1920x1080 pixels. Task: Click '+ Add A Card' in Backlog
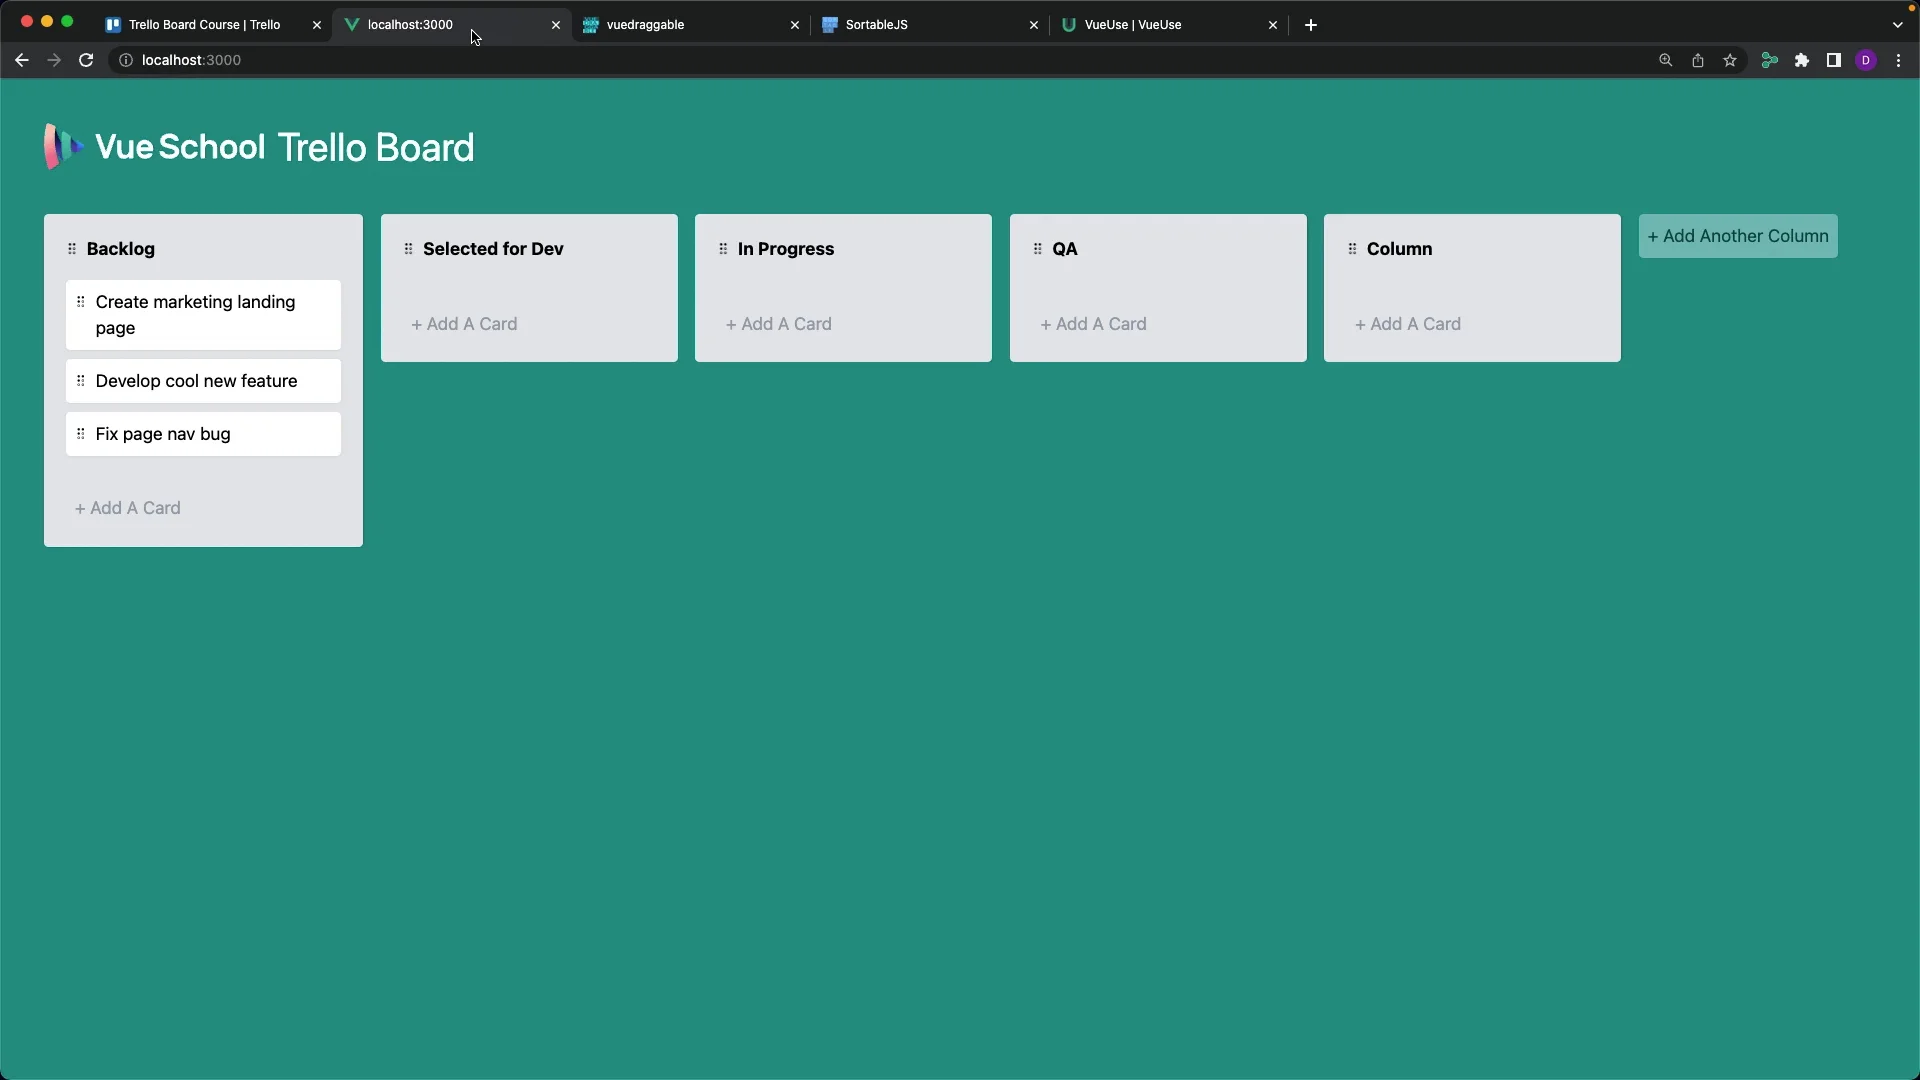pos(128,508)
